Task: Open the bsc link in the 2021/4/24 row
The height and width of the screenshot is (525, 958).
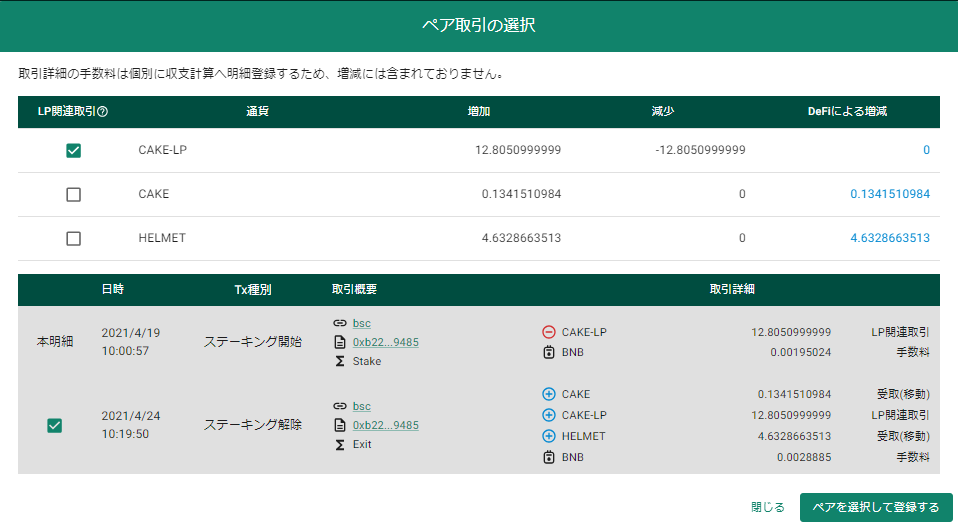Action: point(362,406)
